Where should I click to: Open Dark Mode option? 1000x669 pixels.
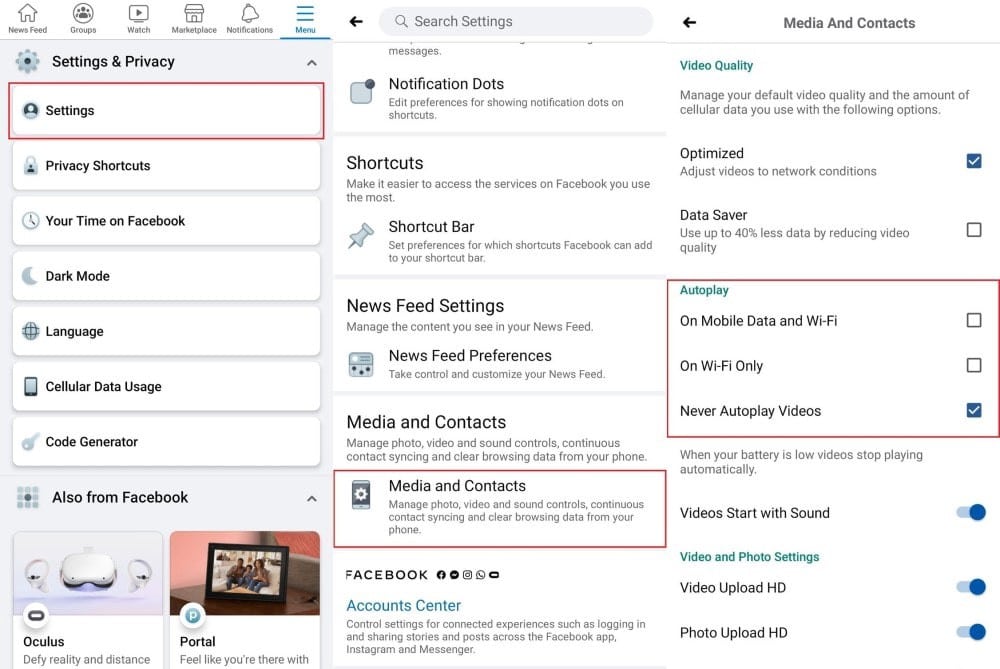point(166,276)
